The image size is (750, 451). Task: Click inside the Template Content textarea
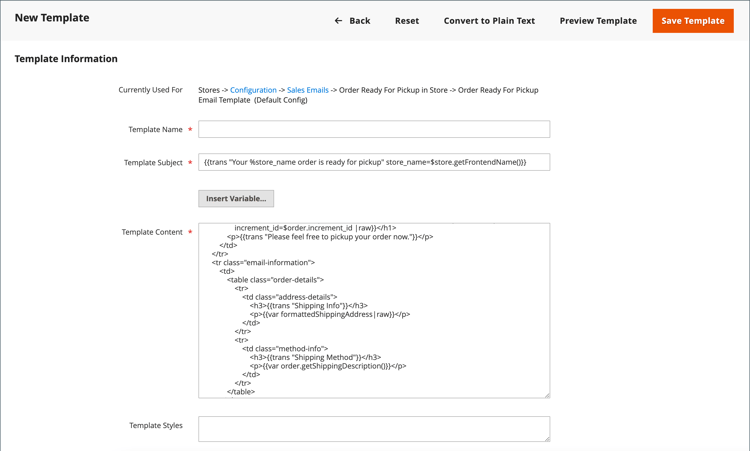click(374, 310)
